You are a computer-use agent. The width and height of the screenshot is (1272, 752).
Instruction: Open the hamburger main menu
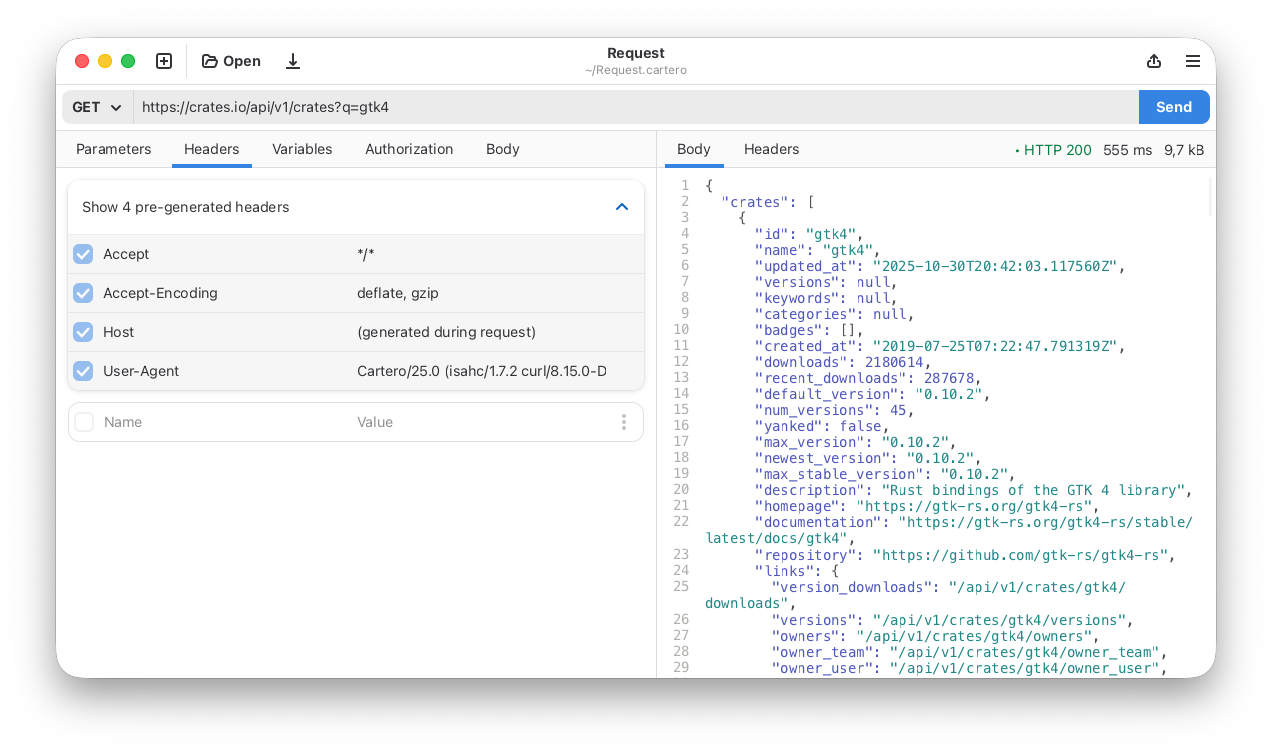(x=1192, y=61)
